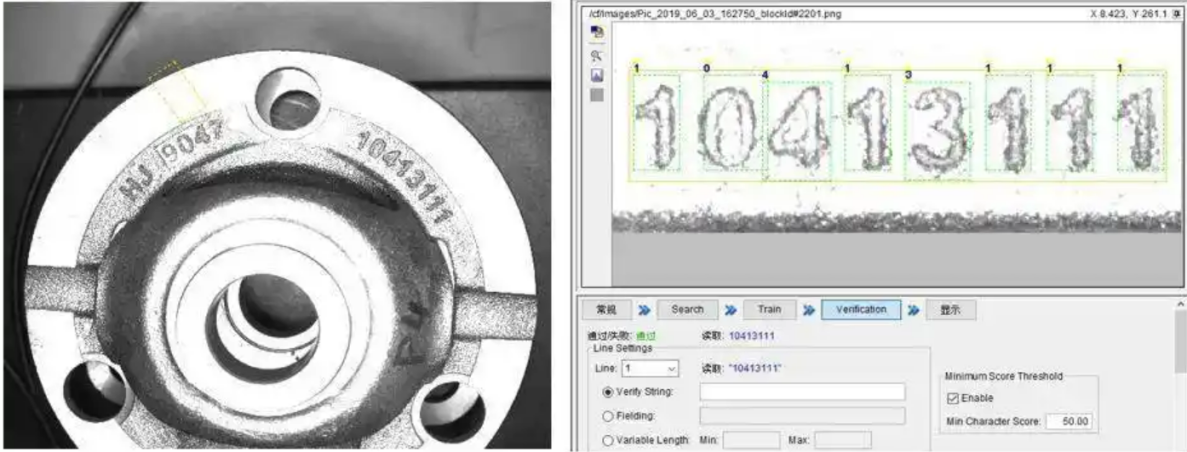Screen dimensions: 1187x452
Task: Click the double arrow after the 常规 tab
Action: (645, 310)
